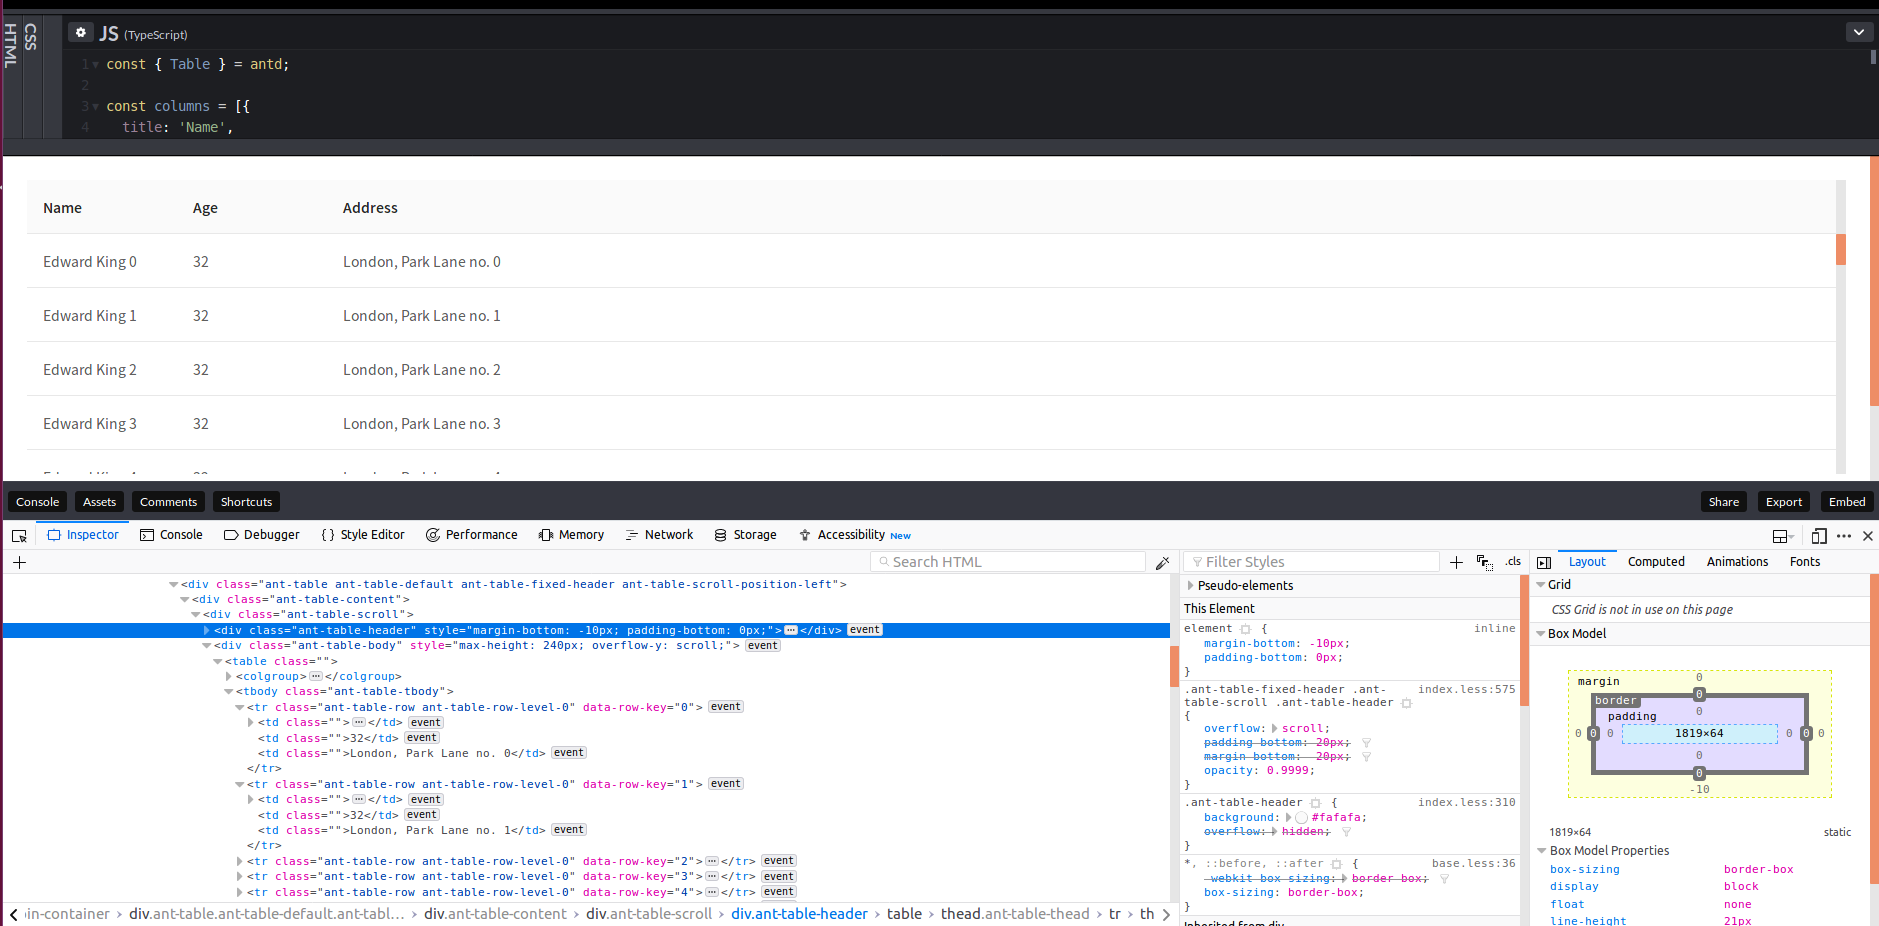Click the Export button
1879x926 pixels.
click(1783, 502)
